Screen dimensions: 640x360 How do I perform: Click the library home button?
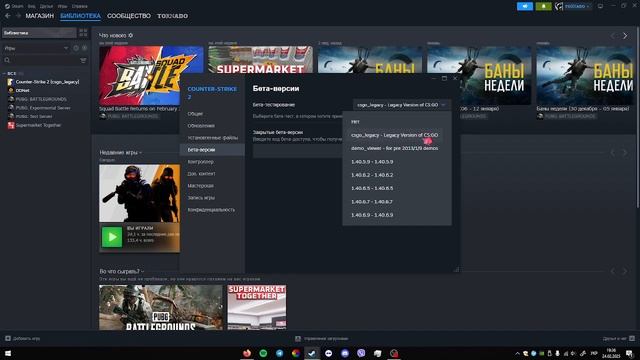point(39,33)
